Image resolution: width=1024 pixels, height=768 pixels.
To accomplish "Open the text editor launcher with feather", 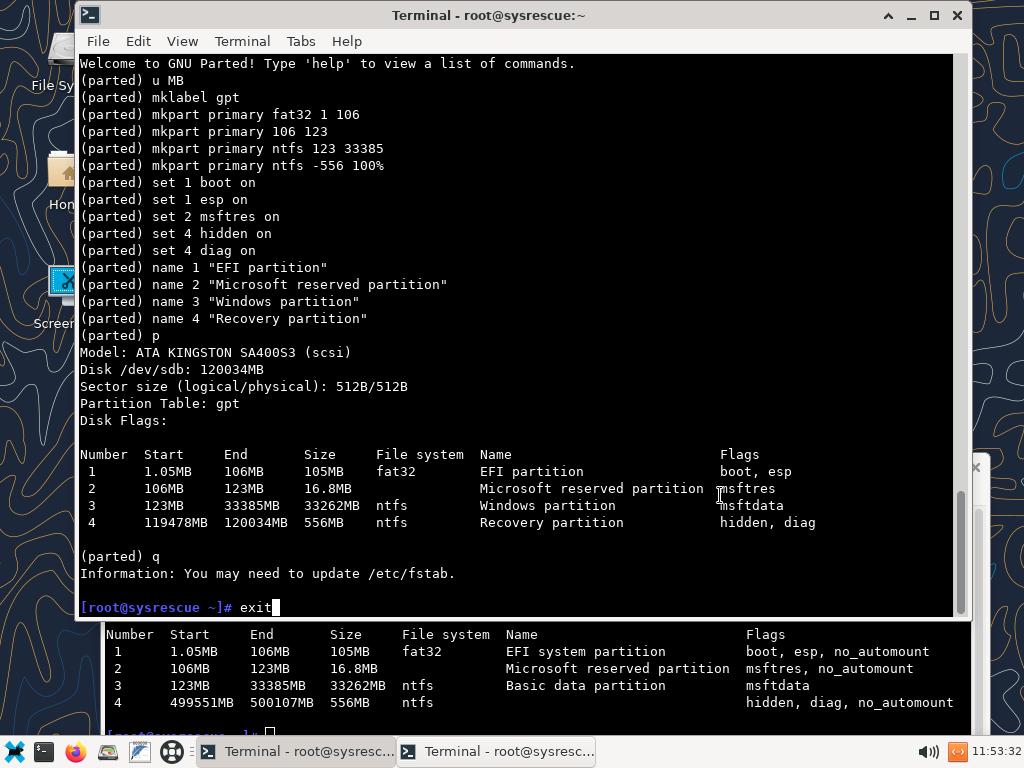I will tap(139, 752).
